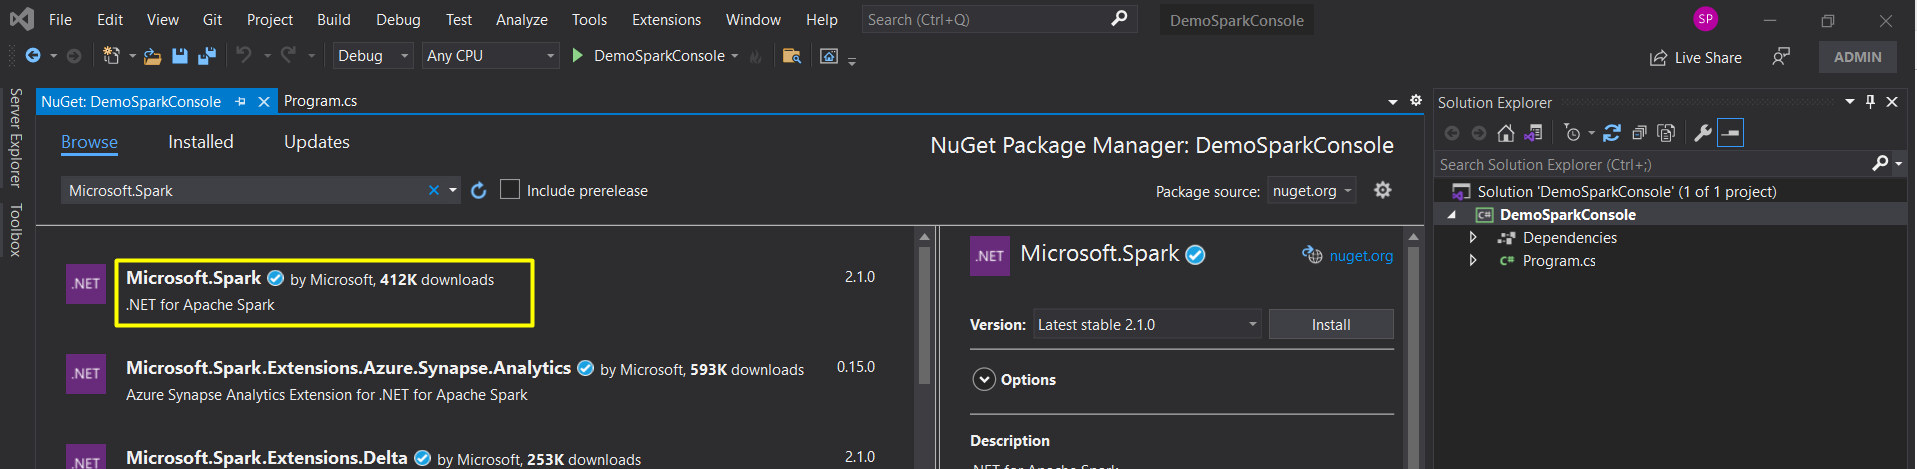Click Sync with Active Document icon

coord(1612,133)
